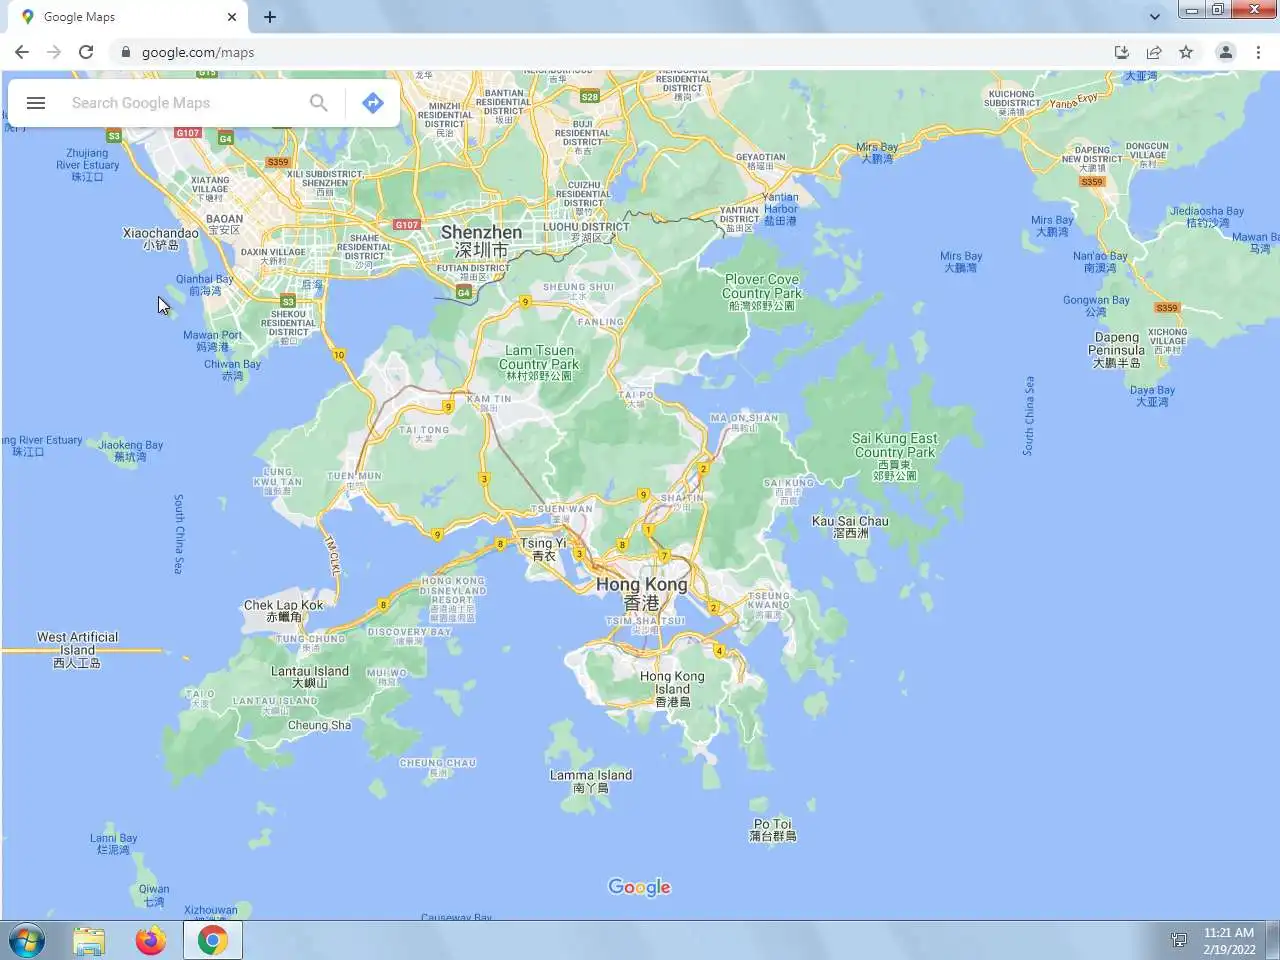Click the install app icon in address bar

point(1122,52)
